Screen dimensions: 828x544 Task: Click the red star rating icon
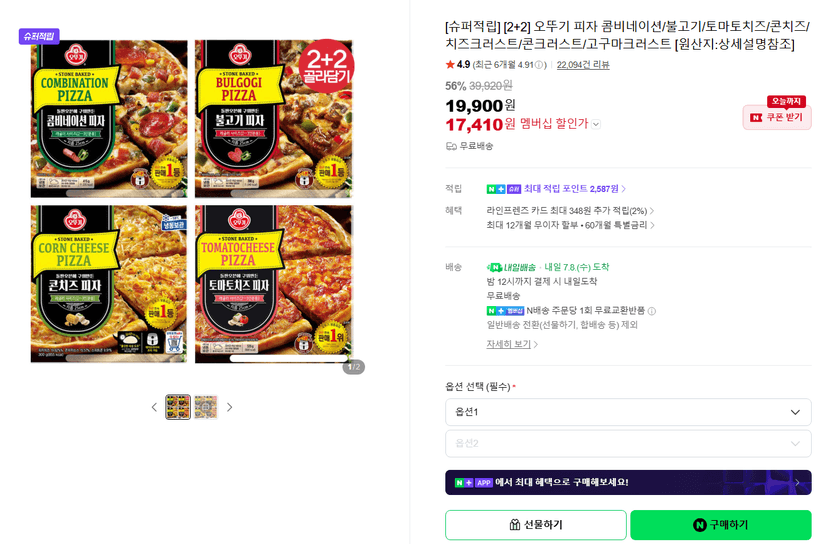click(450, 64)
